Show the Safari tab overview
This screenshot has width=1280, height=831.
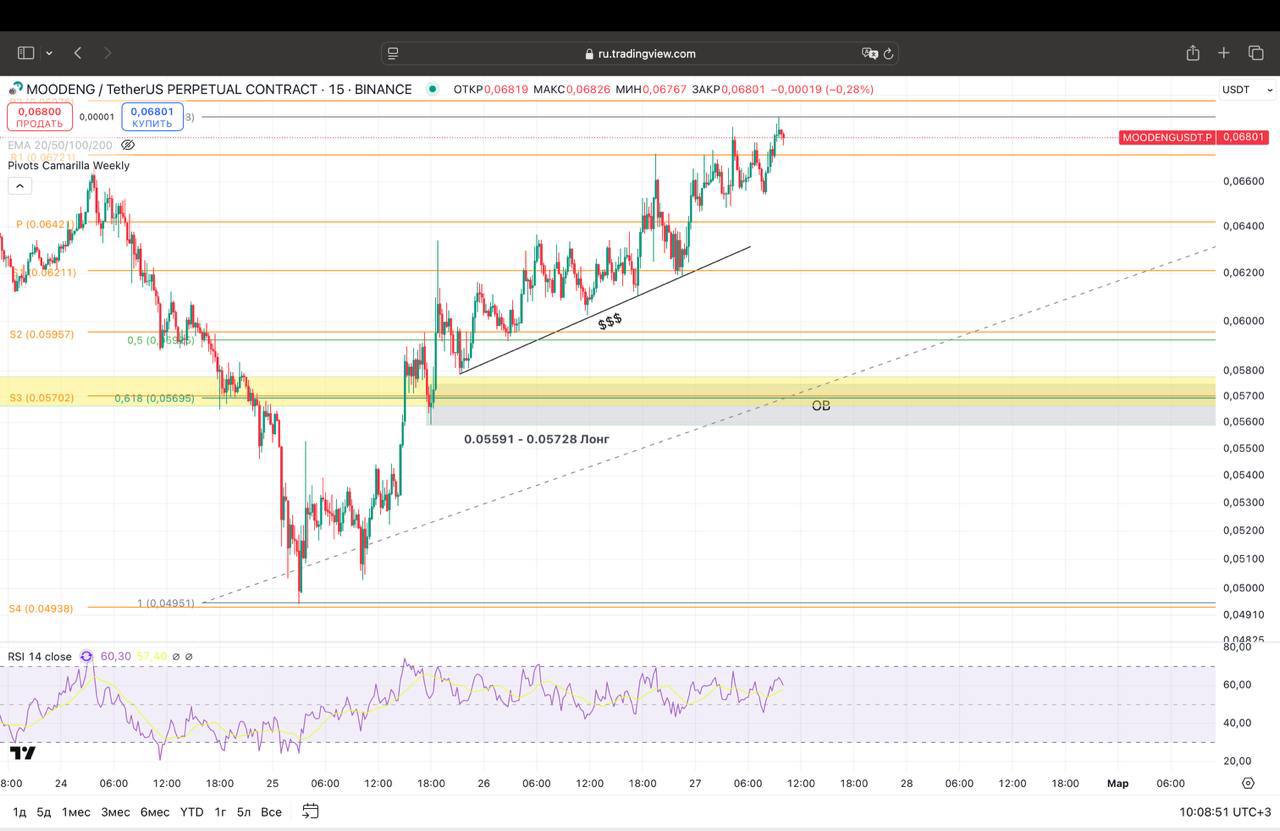click(1256, 53)
